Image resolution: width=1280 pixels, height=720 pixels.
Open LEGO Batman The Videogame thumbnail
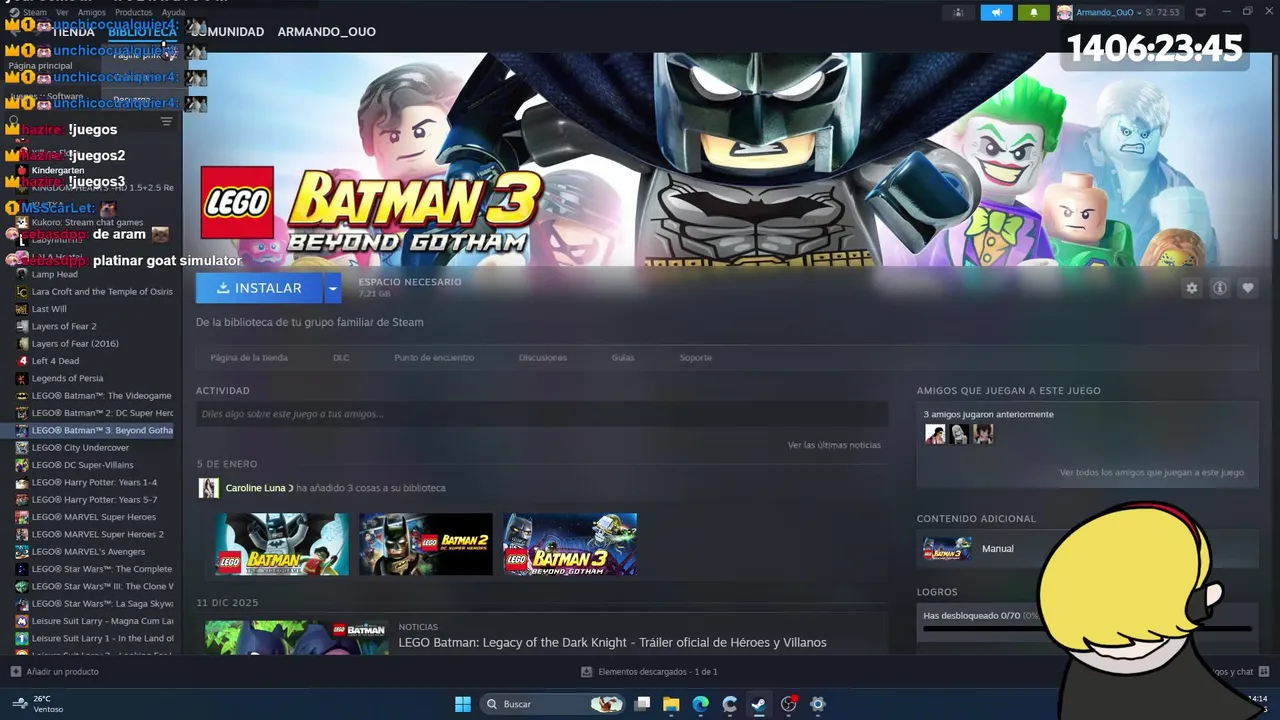coord(282,544)
